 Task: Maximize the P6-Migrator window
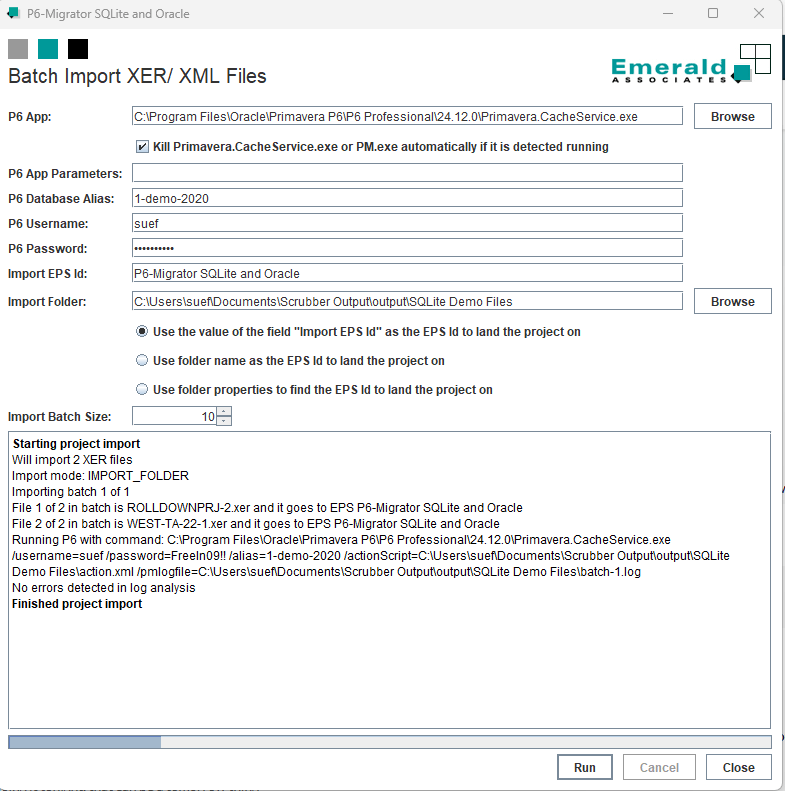tap(713, 14)
